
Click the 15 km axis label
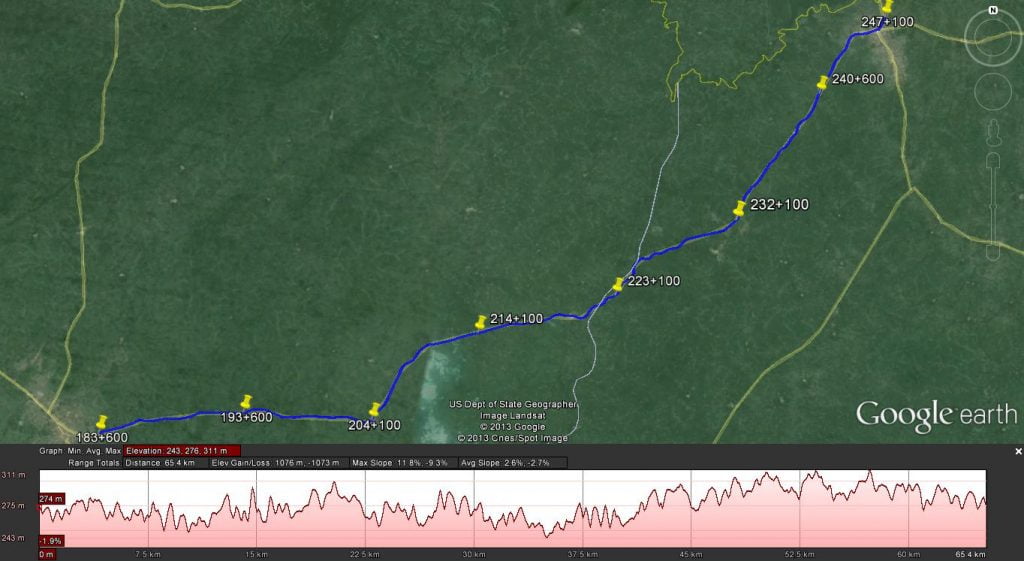click(x=257, y=554)
